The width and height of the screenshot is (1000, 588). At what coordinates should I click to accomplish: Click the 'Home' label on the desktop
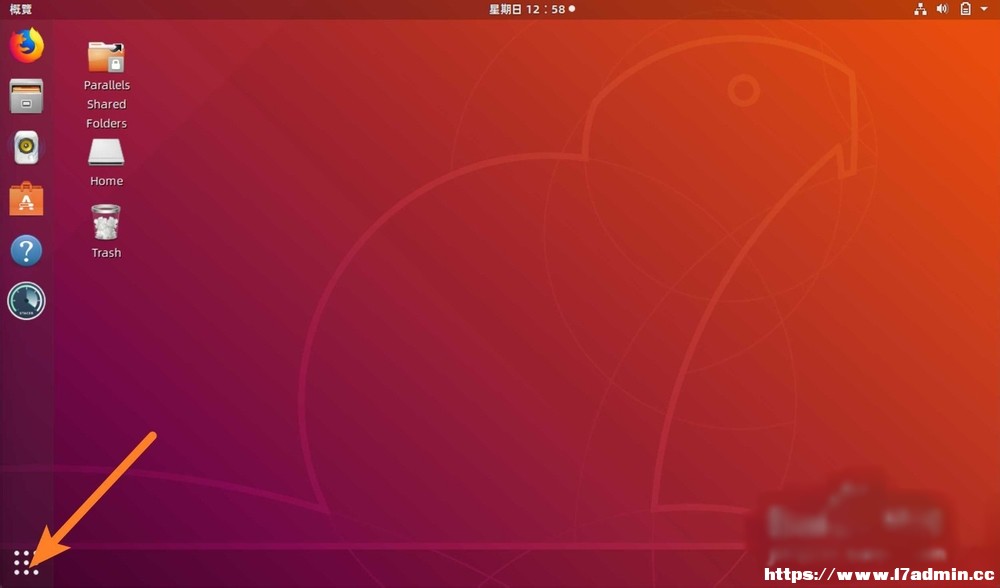click(107, 180)
